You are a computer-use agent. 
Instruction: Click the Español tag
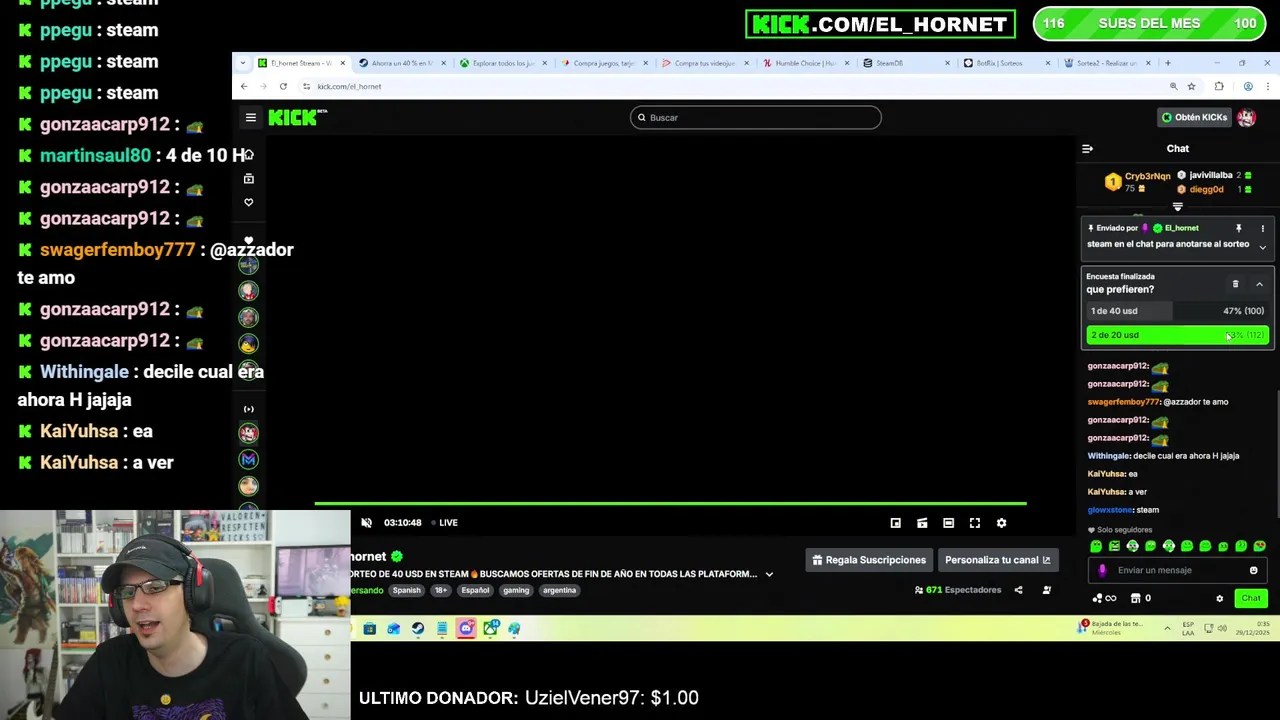point(475,590)
